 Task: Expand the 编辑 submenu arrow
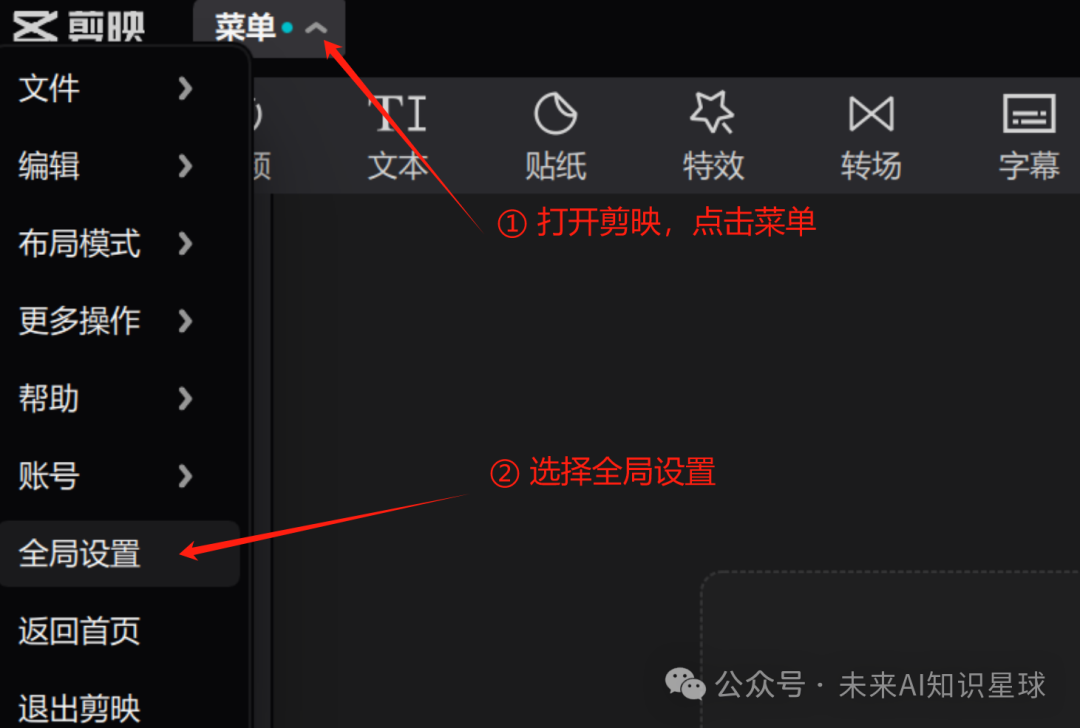(185, 166)
